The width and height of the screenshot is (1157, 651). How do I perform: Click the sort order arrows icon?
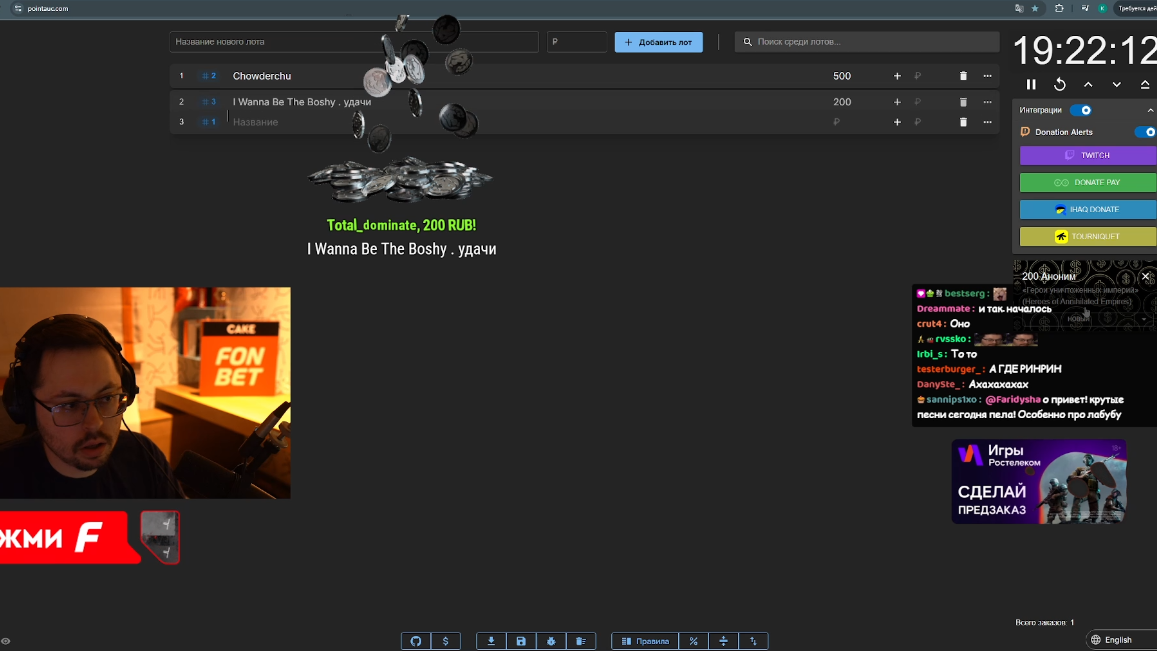click(753, 641)
